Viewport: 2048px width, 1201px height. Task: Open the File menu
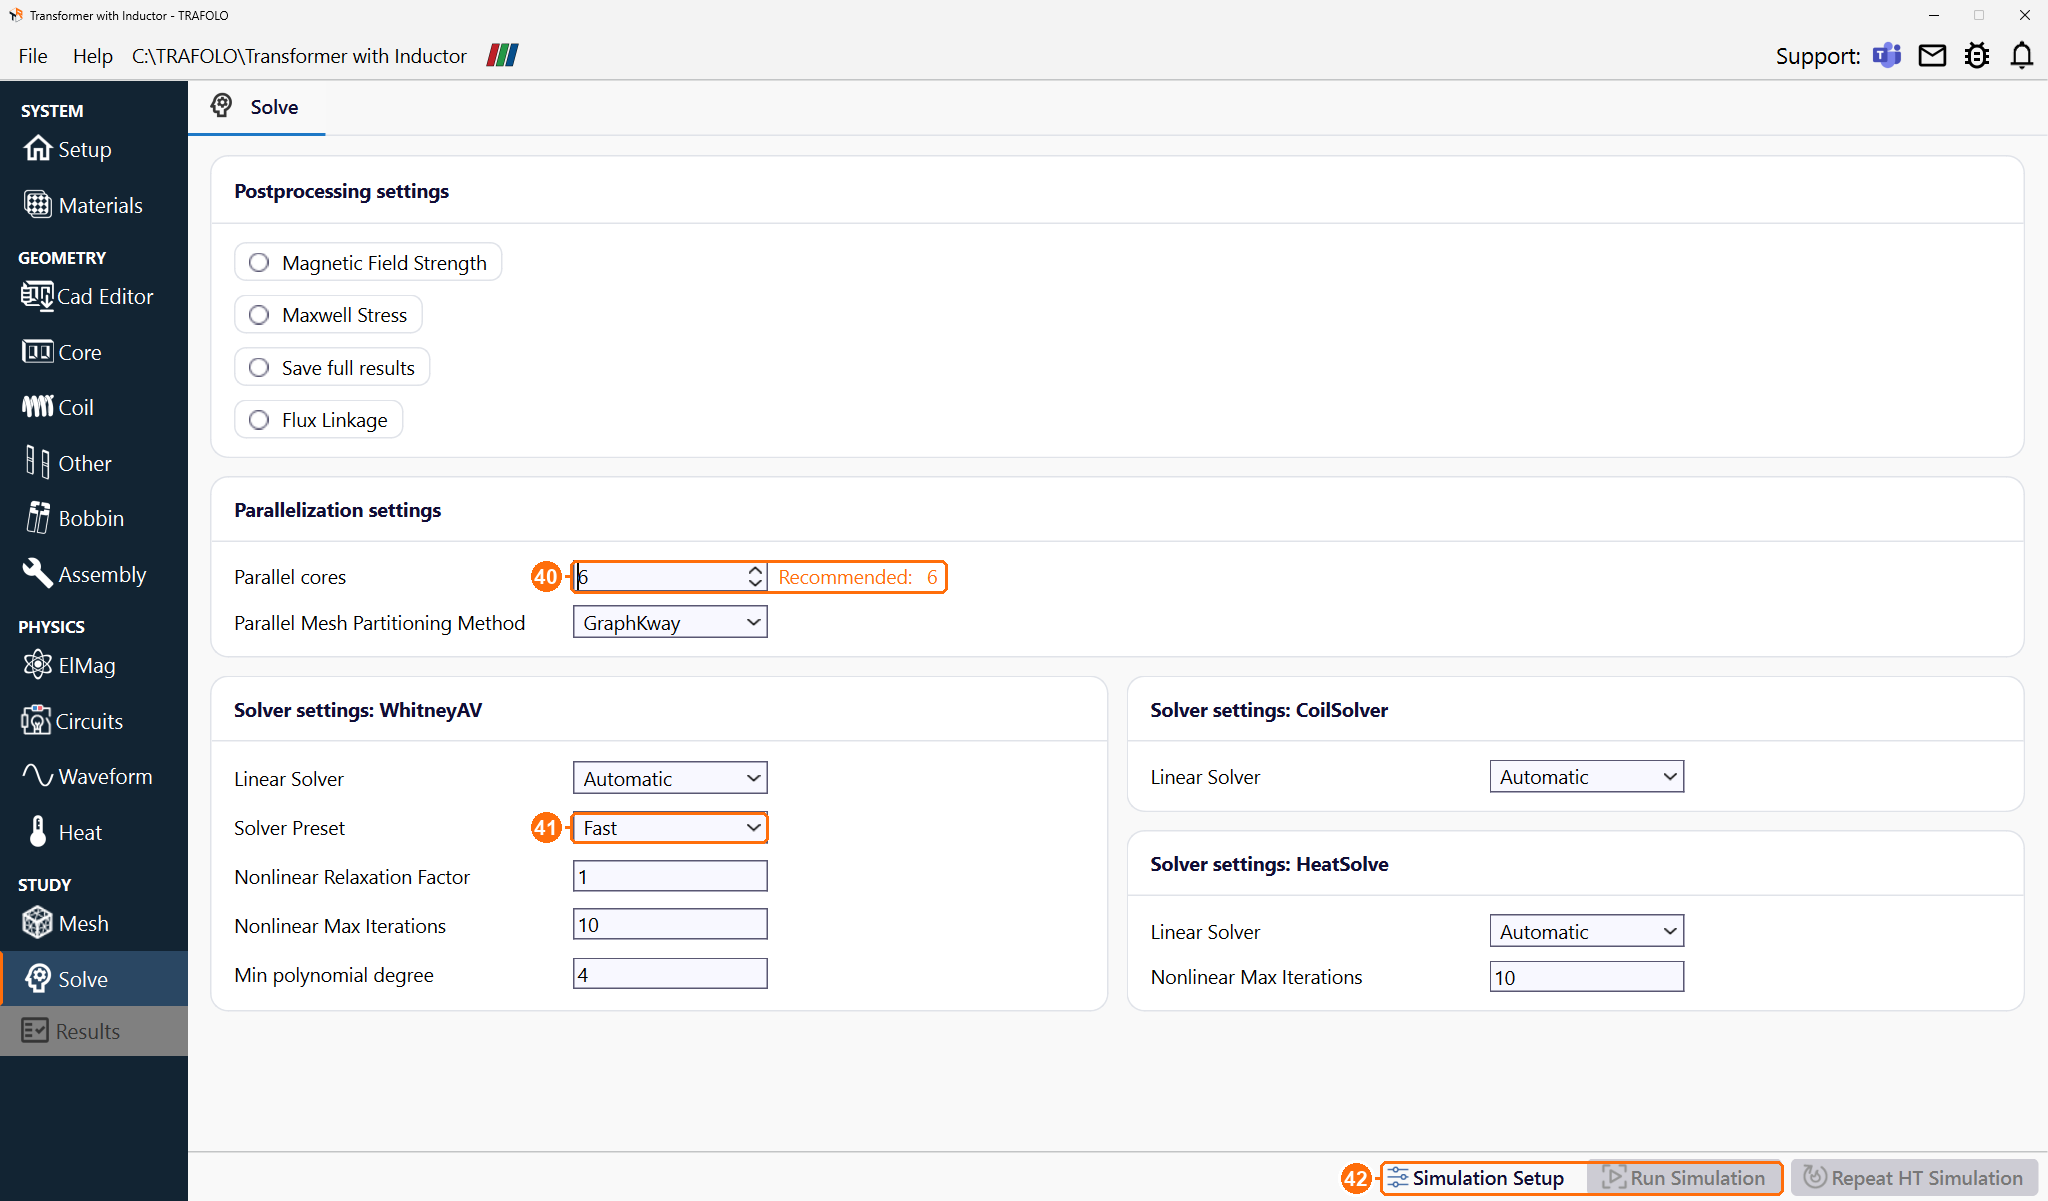point(33,56)
